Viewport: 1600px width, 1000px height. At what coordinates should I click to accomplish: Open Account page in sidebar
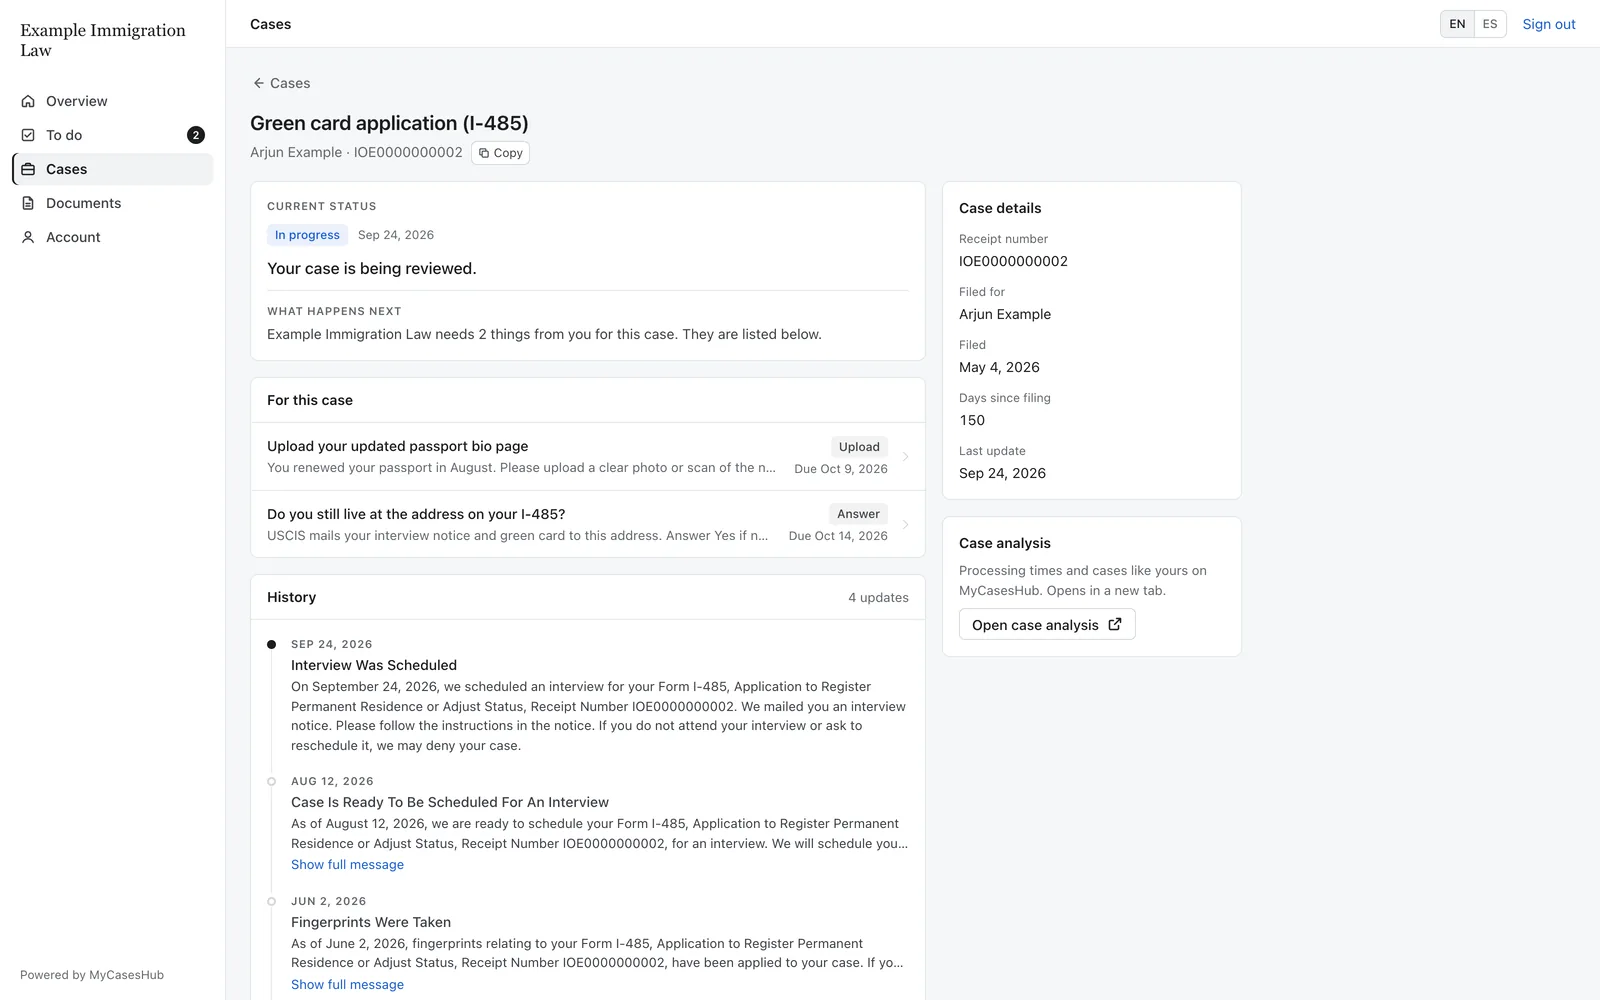[113, 237]
